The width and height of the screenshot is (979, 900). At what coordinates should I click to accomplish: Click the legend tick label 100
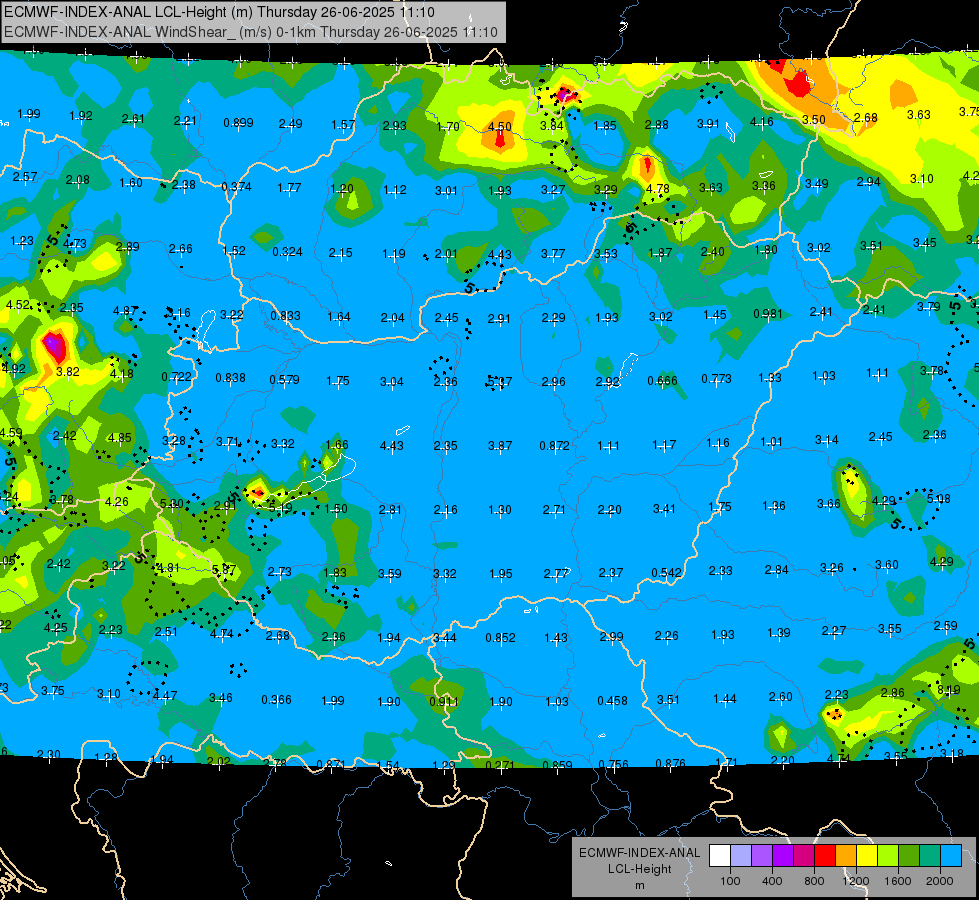[731, 881]
